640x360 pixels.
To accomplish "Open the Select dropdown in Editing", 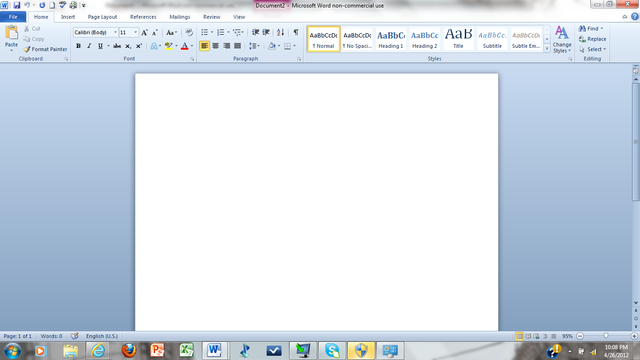I will coord(592,49).
